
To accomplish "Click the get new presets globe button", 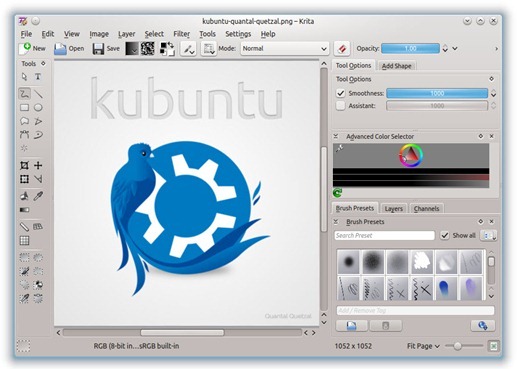I will [483, 326].
